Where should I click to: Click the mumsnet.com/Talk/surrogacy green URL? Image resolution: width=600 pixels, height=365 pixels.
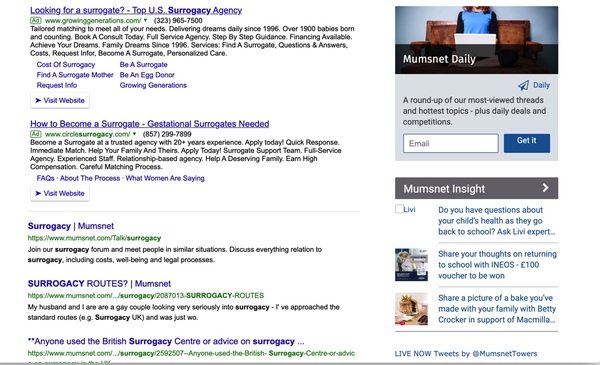(94, 238)
